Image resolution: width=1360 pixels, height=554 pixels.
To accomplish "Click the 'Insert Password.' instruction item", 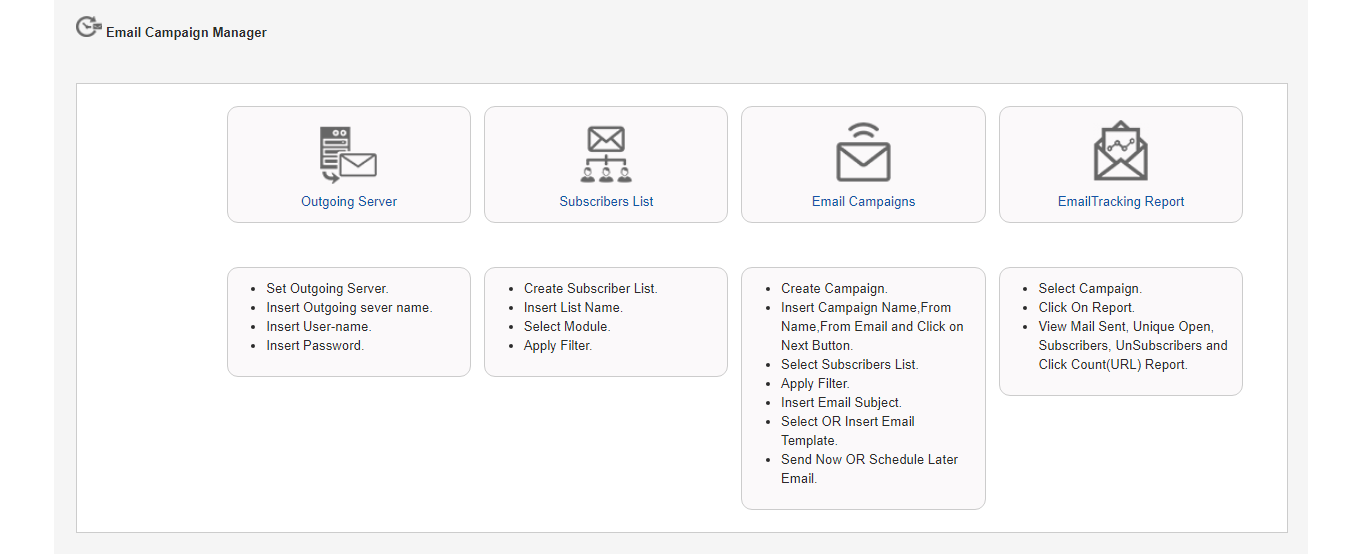I will [x=315, y=345].
